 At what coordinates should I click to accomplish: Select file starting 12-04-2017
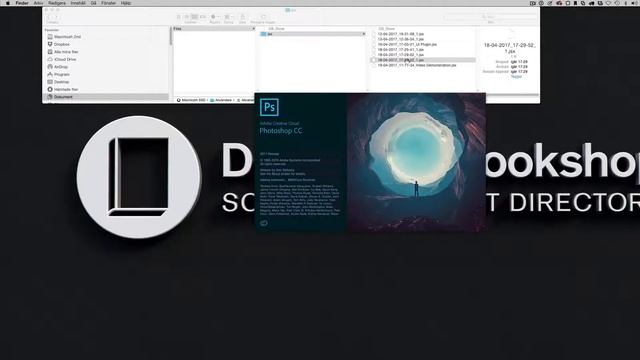click(x=400, y=34)
